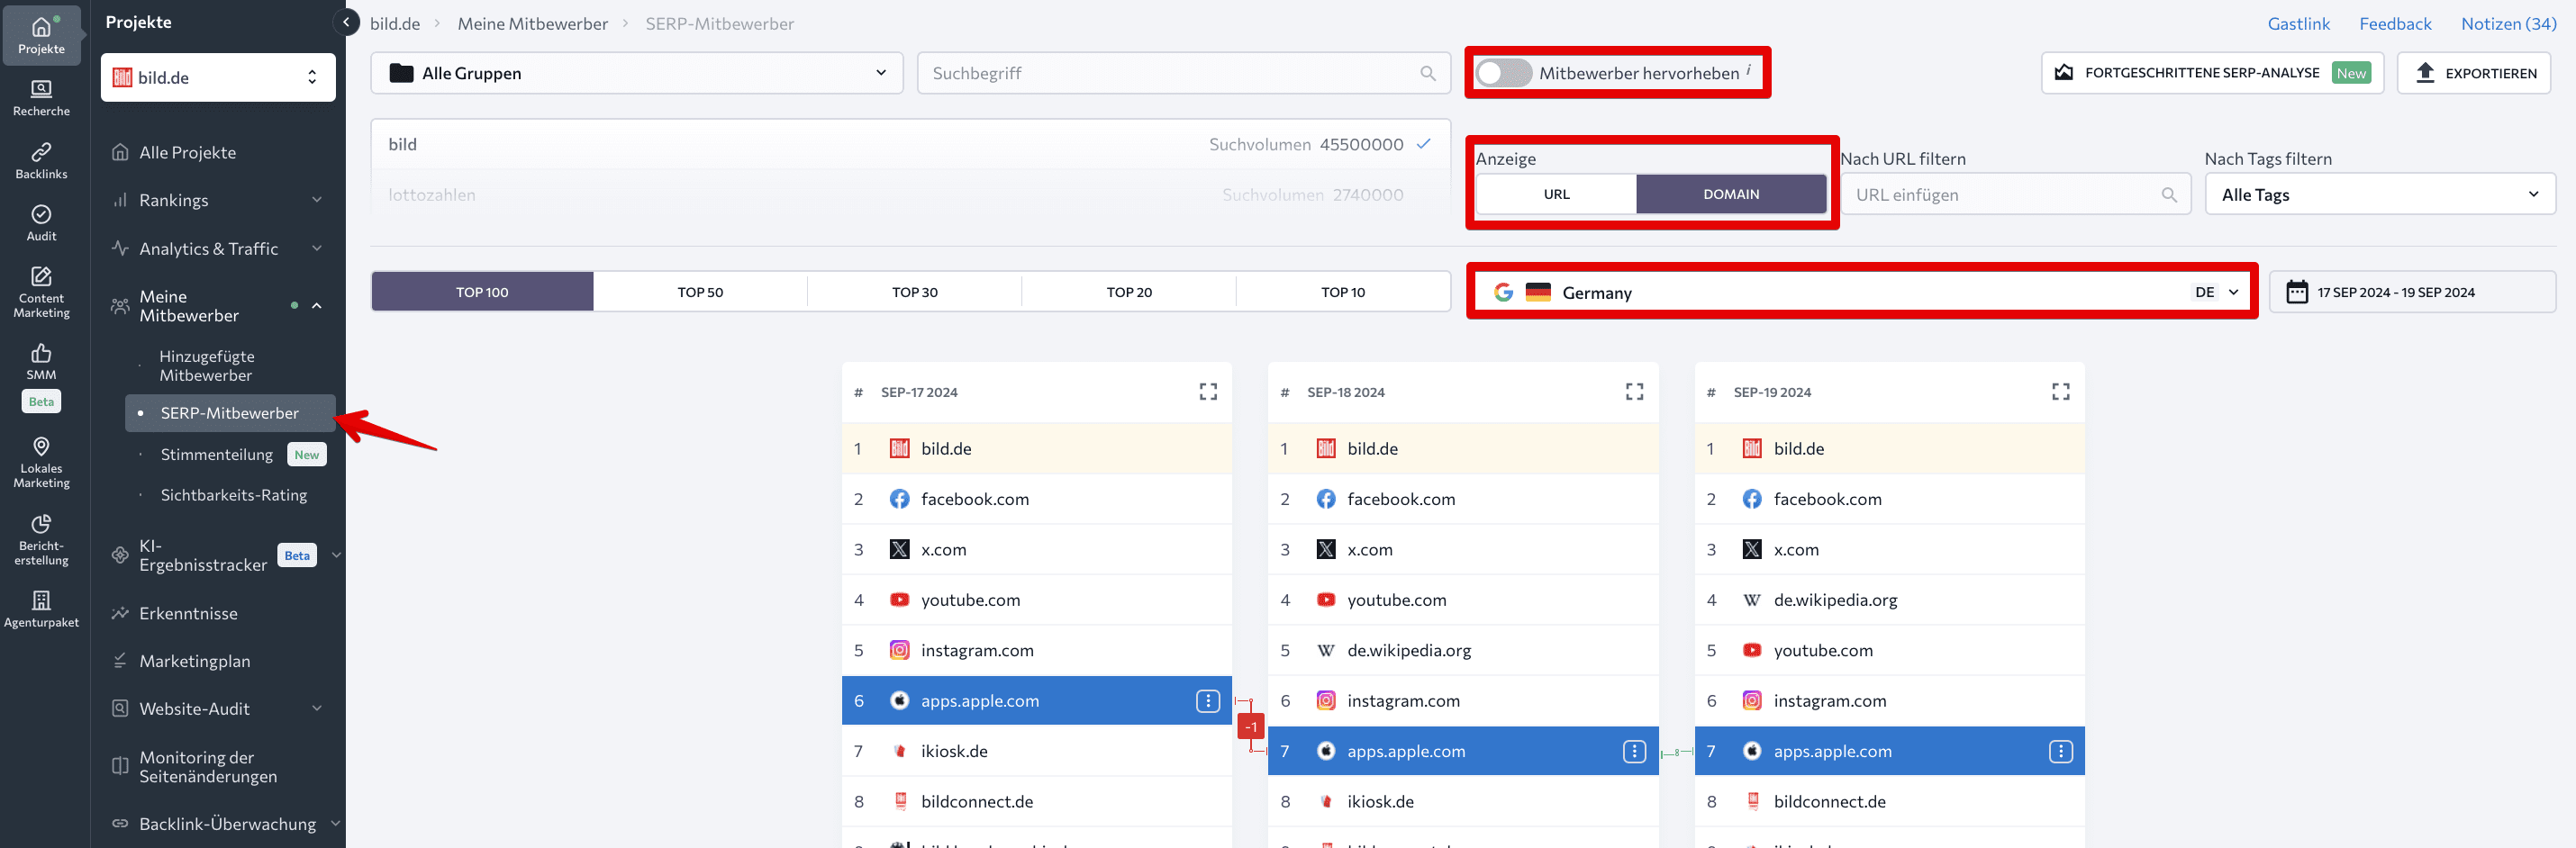This screenshot has width=2576, height=848.
Task: Click the checkmark next to bild keyword
Action: [1423, 144]
